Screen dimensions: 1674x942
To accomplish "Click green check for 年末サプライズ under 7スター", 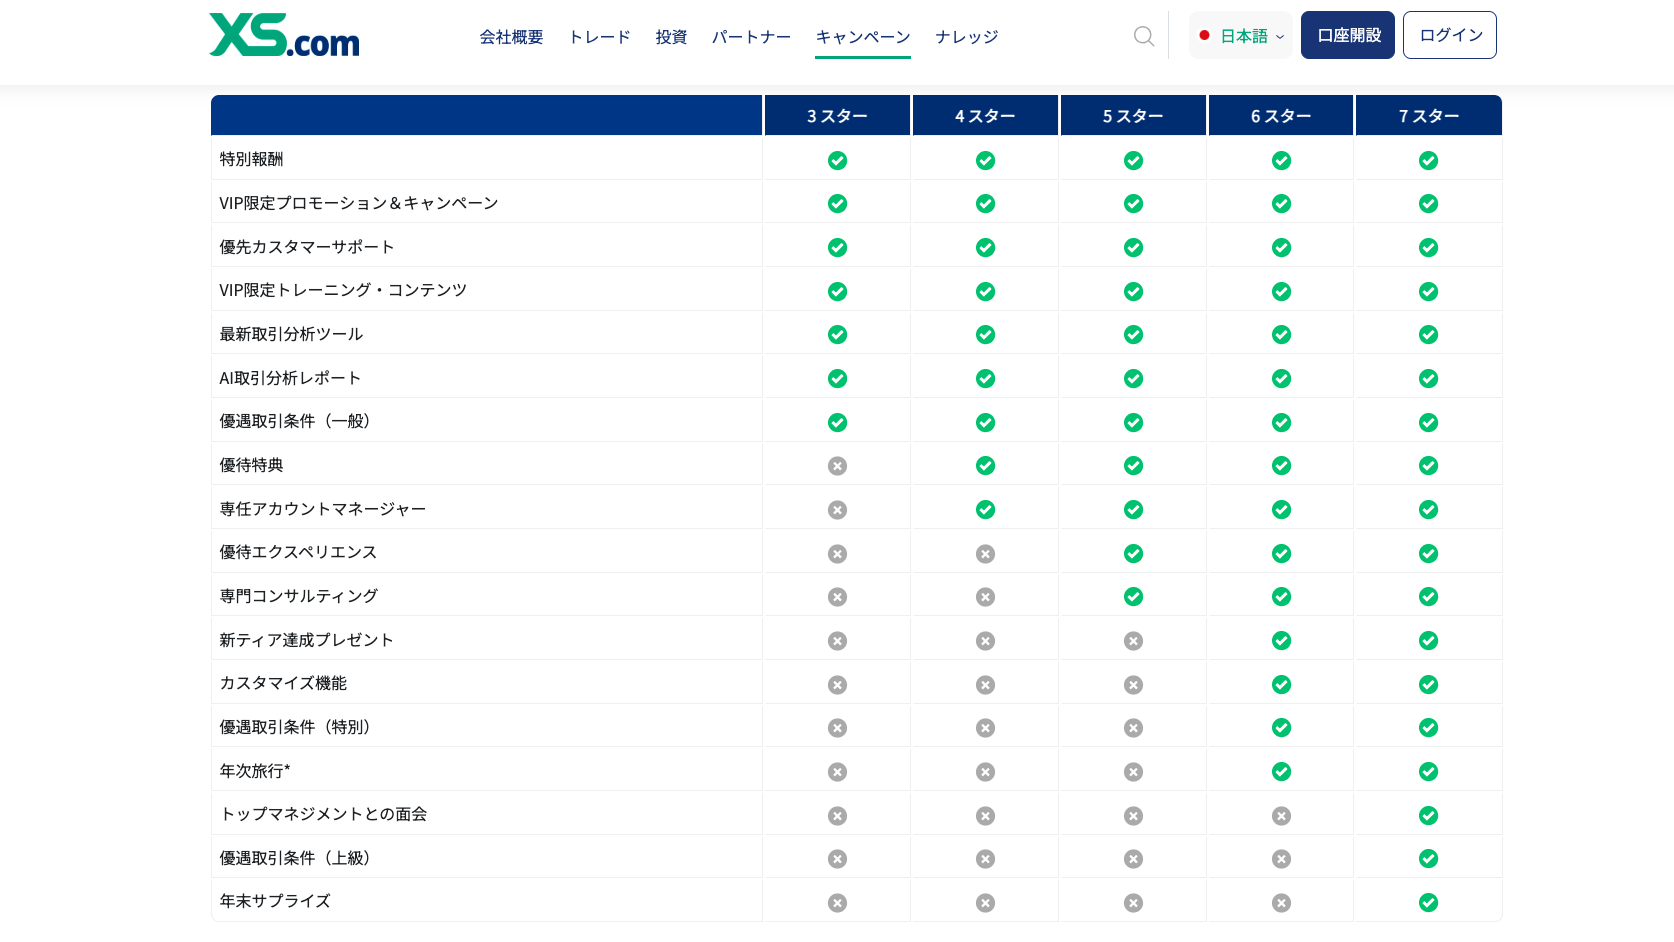I will 1428,903.
